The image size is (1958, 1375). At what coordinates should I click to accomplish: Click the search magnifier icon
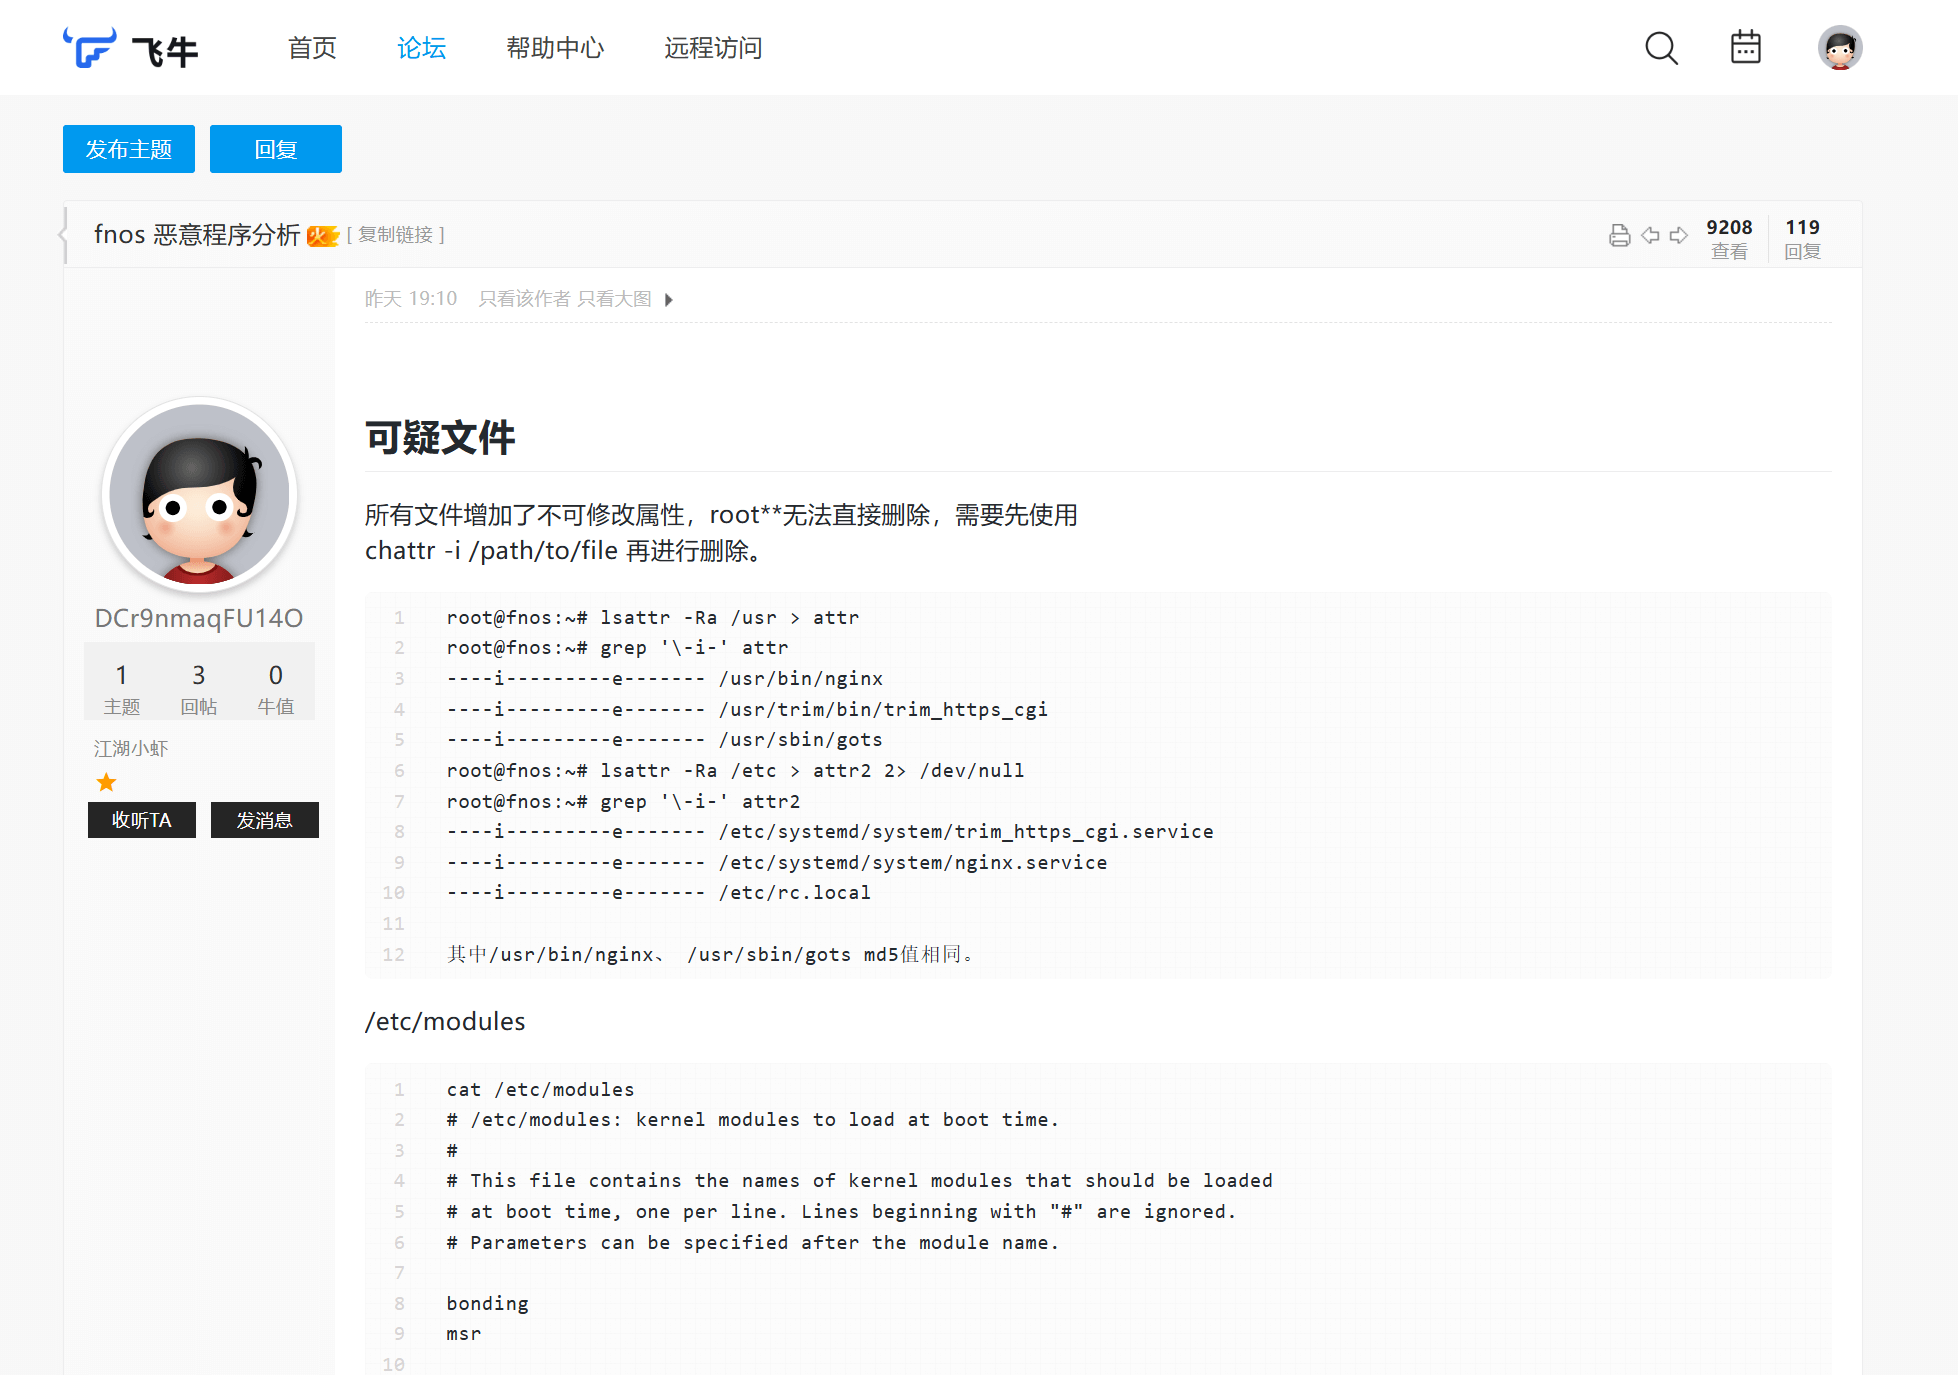click(x=1661, y=48)
